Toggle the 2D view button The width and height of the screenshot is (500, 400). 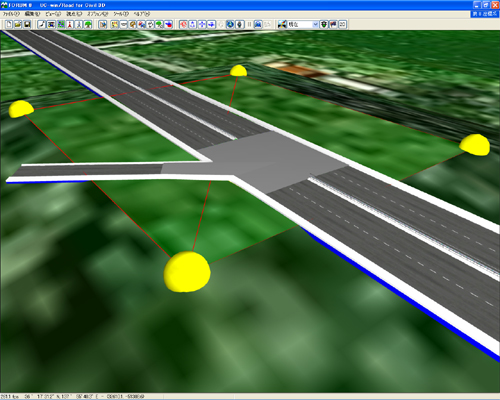(x=342, y=24)
